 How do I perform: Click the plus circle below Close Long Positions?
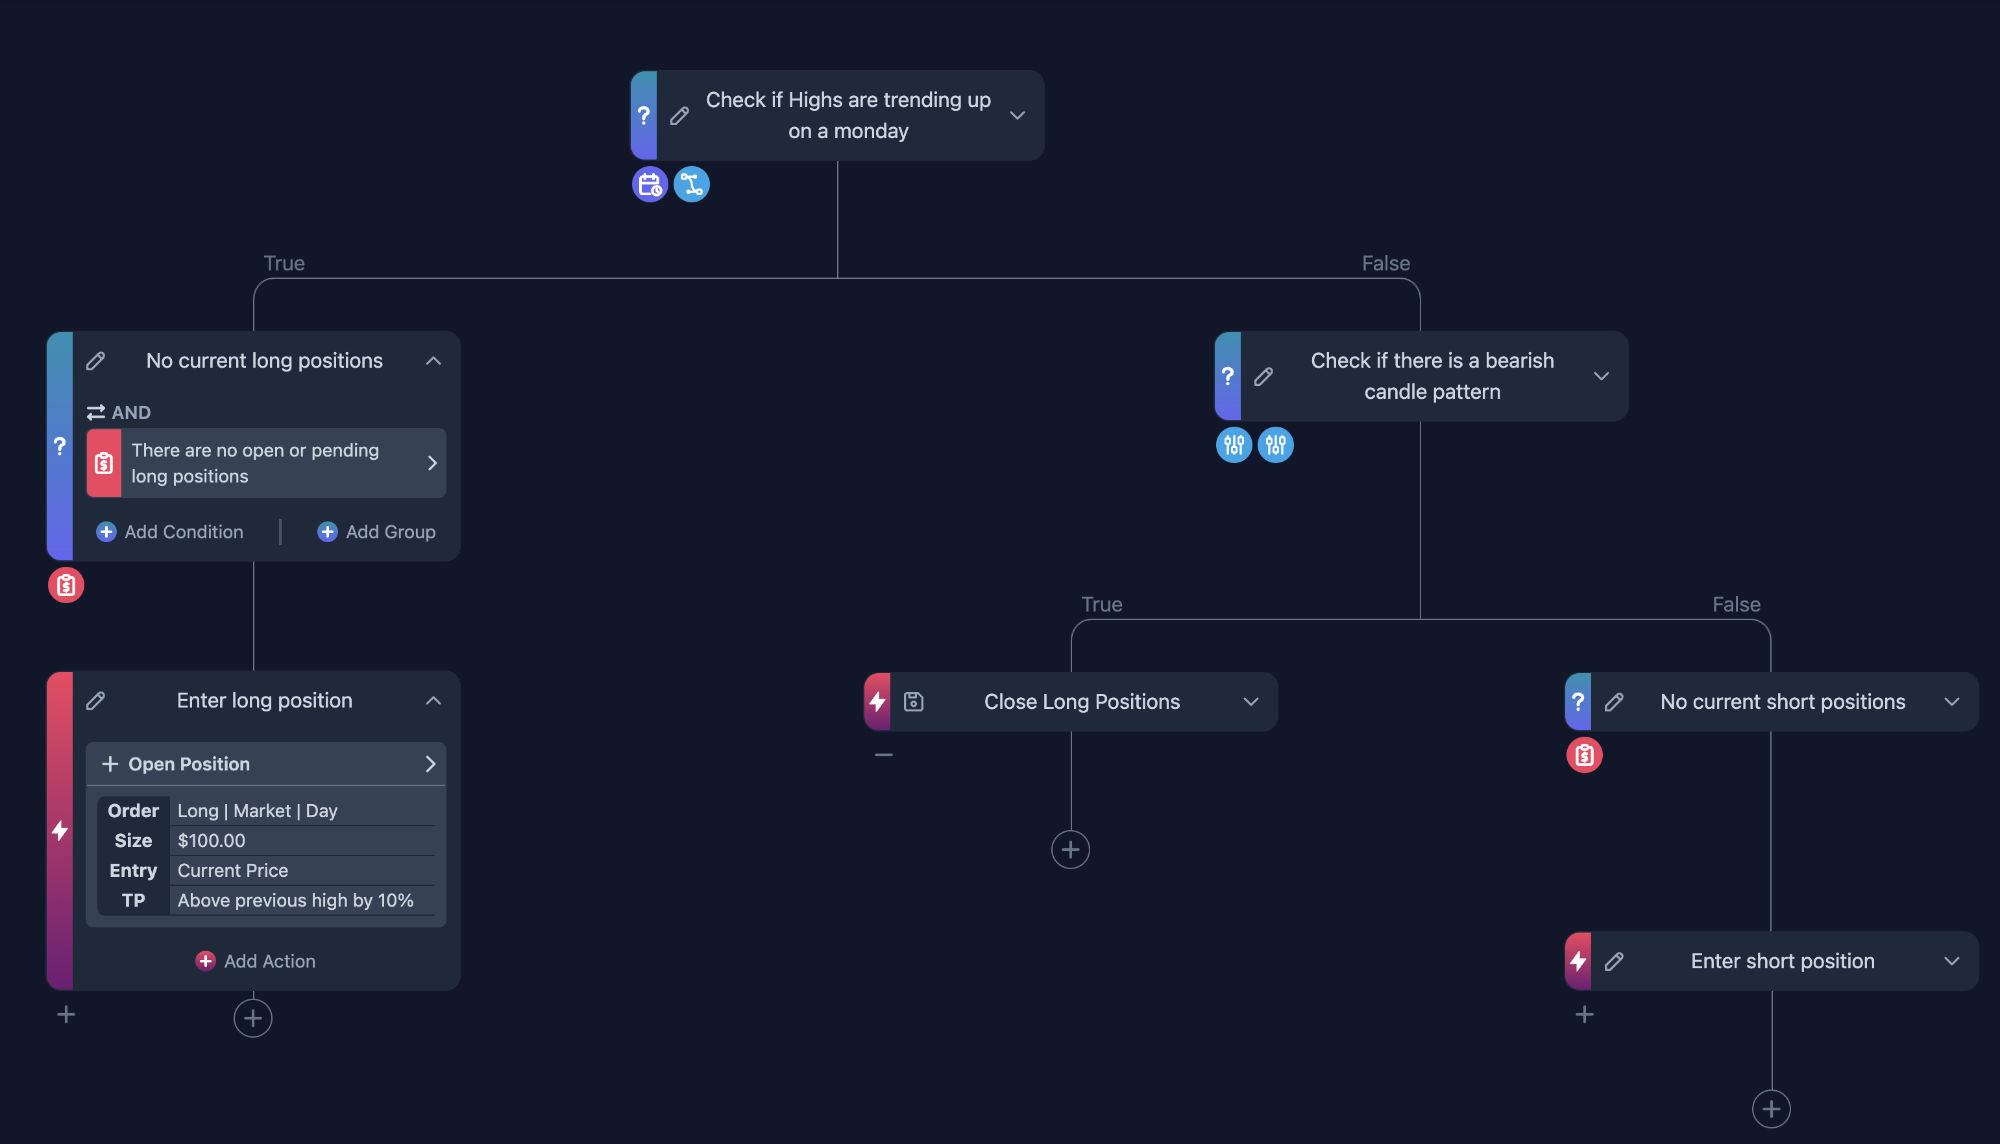click(x=1070, y=849)
